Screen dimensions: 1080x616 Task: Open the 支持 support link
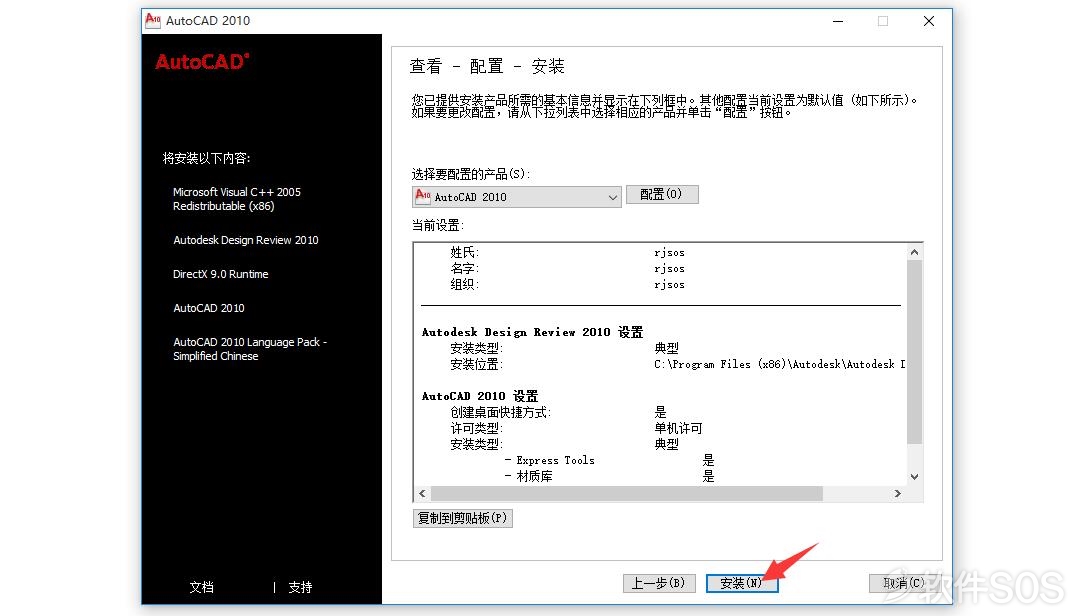[300, 587]
